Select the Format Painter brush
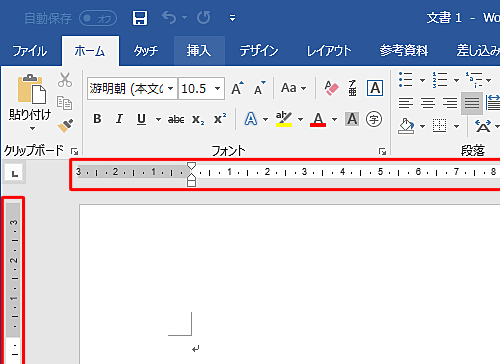Screen dimensions: 500x364 coord(65,126)
